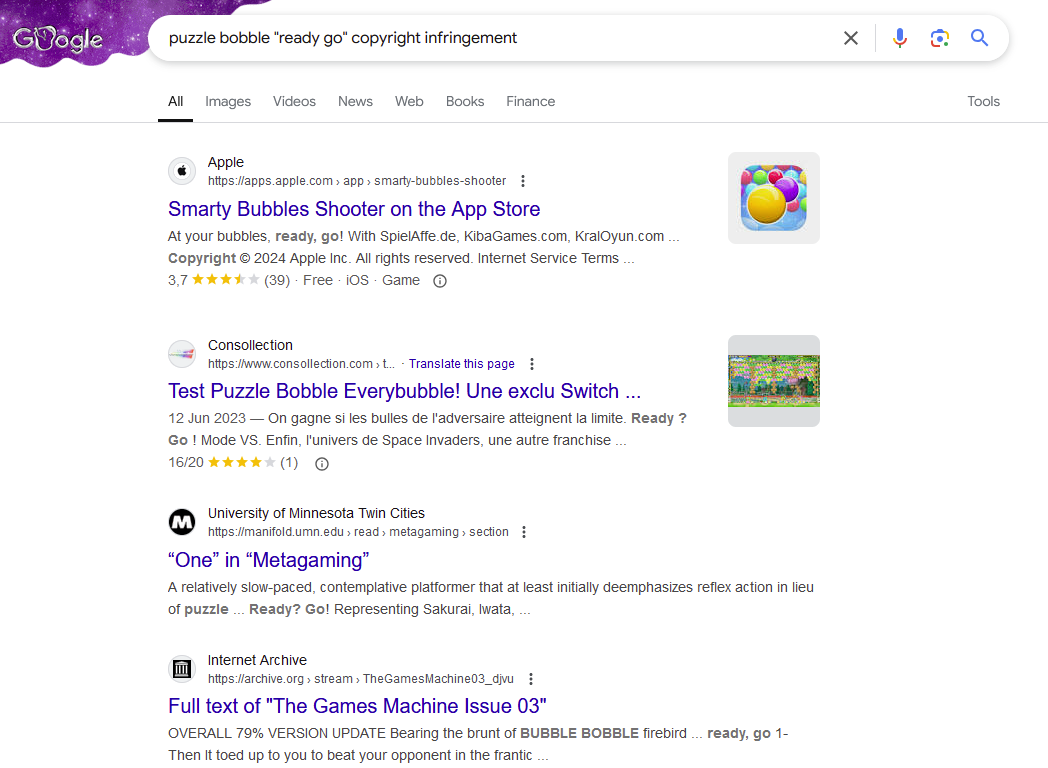
Task: Click the magnifying glass search button
Action: click(x=979, y=38)
